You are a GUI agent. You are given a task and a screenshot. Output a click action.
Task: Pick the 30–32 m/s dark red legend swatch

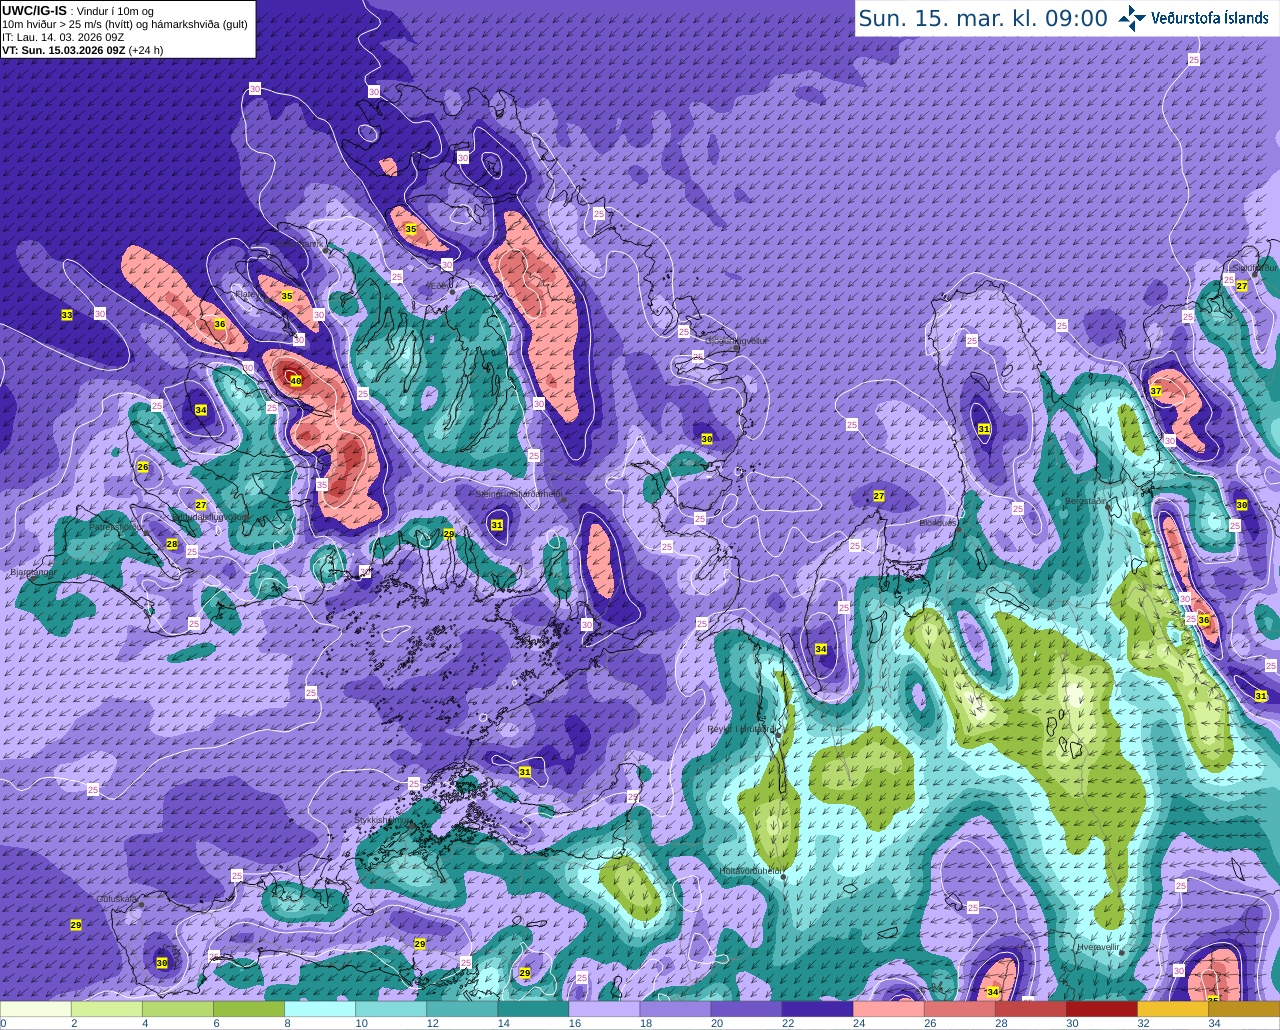coord(1101,1009)
